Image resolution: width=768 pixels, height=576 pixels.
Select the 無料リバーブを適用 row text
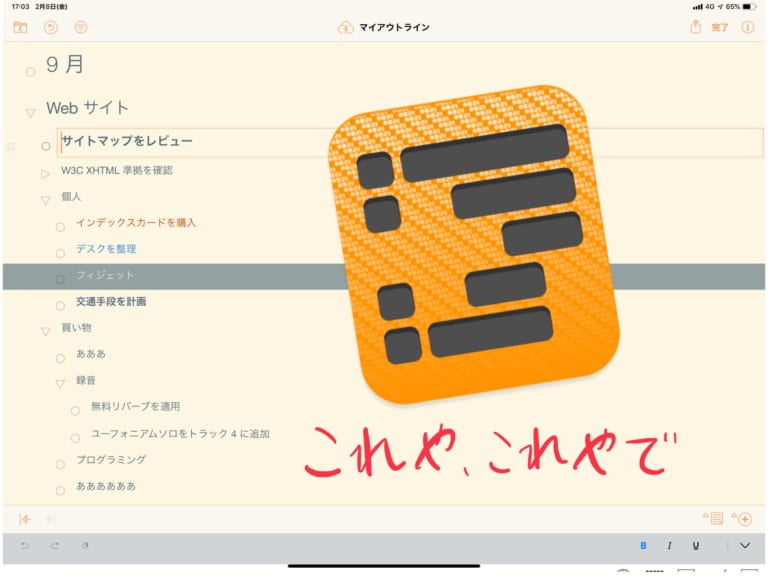click(135, 407)
